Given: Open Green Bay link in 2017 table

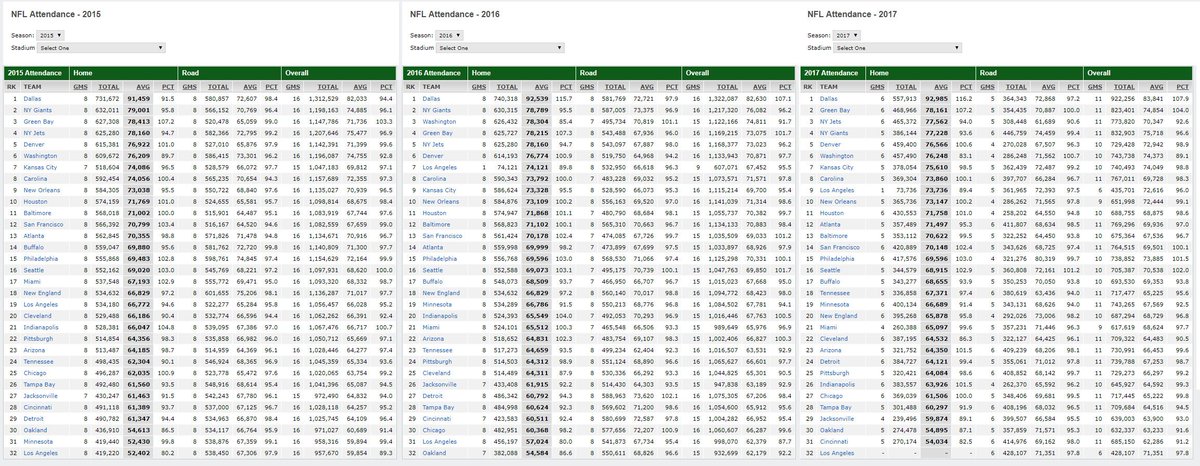Looking at the screenshot, I should (835, 110).
